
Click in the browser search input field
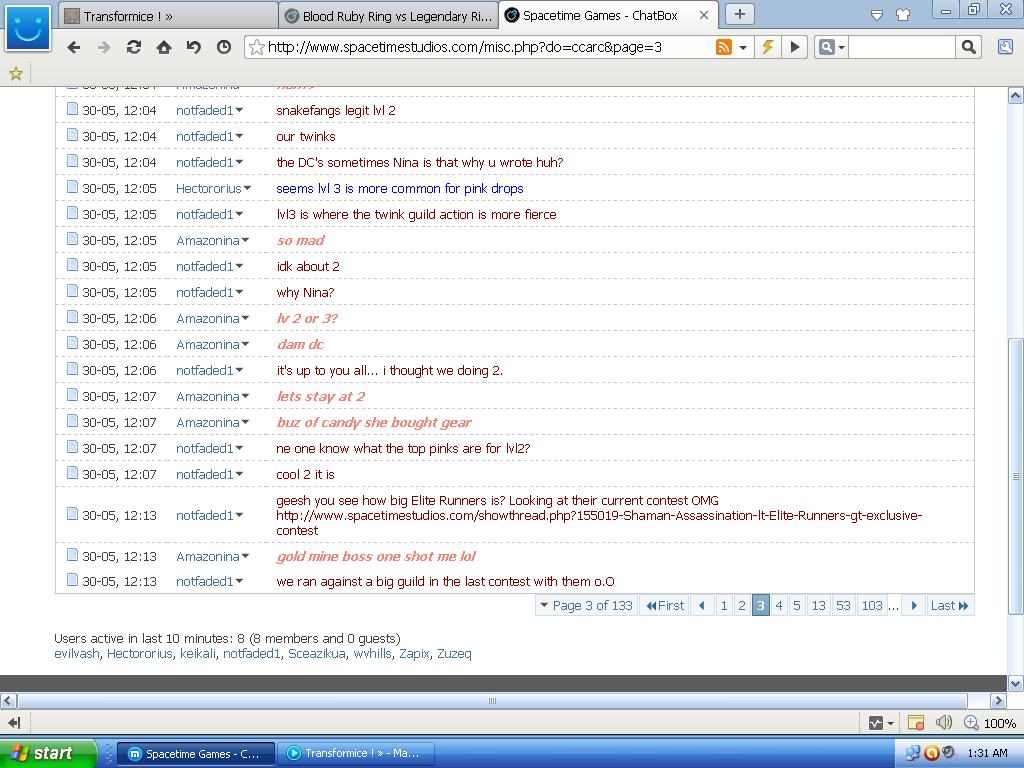pos(901,47)
